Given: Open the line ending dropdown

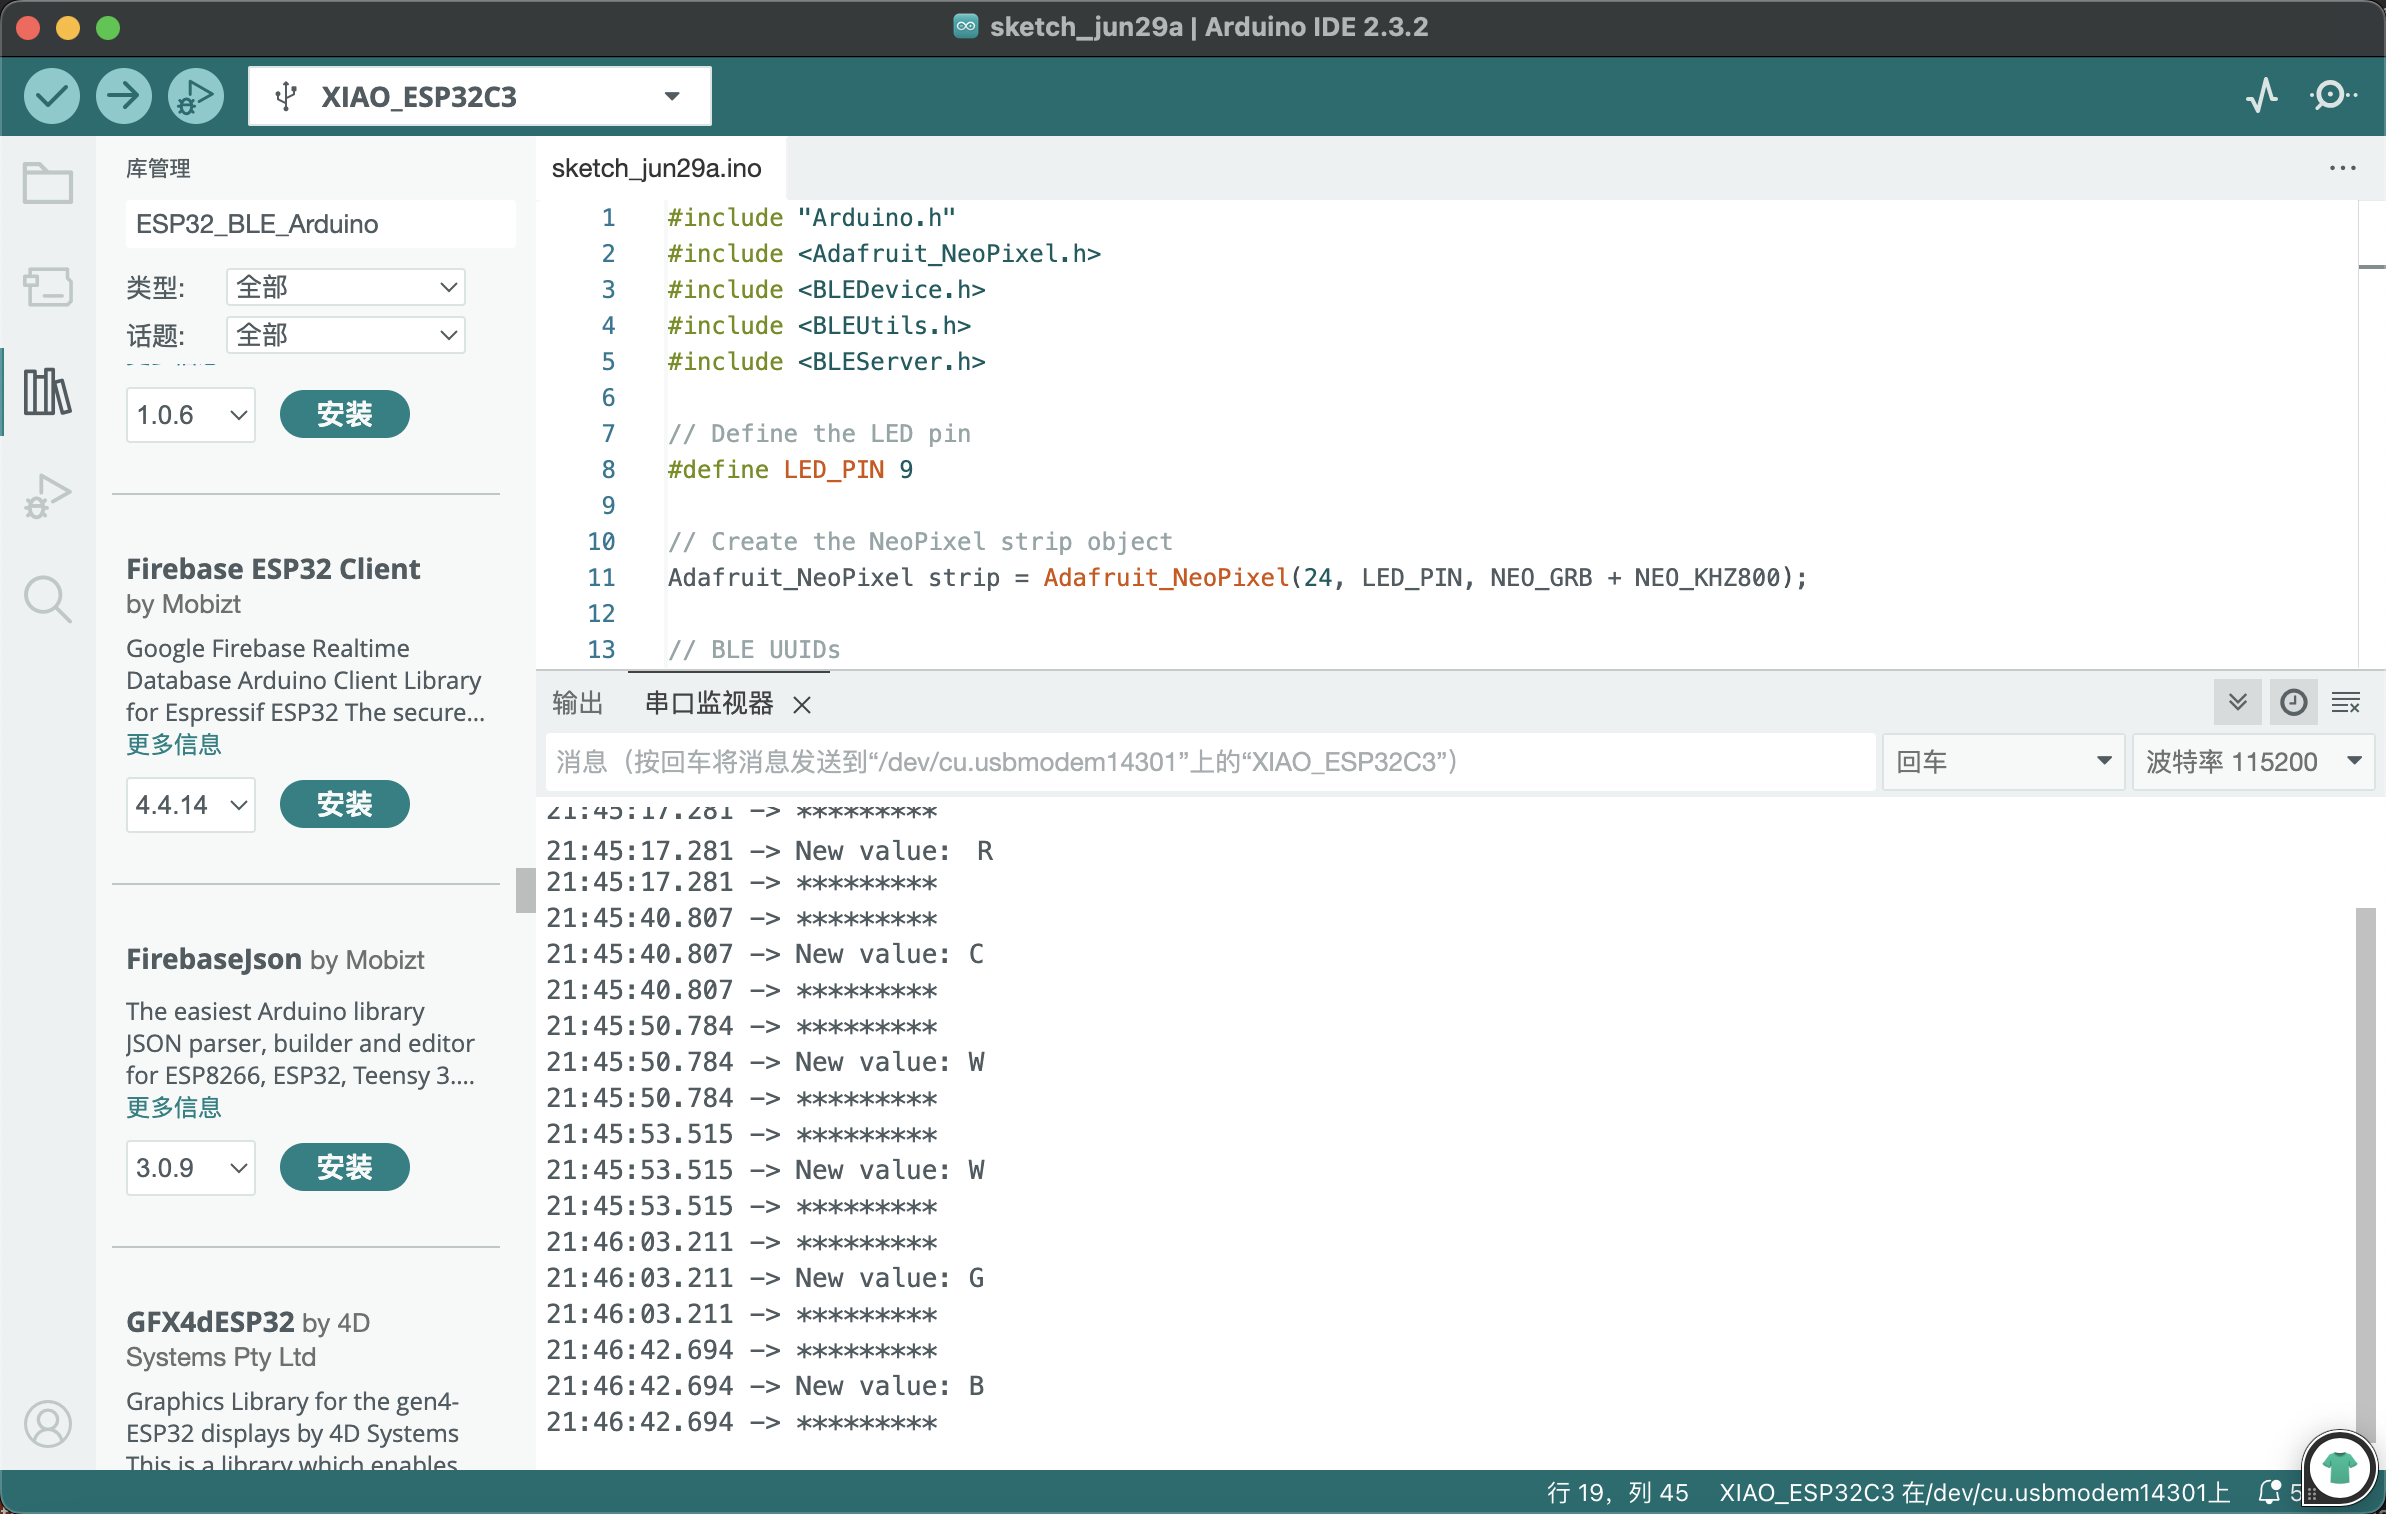Looking at the screenshot, I should (2003, 762).
